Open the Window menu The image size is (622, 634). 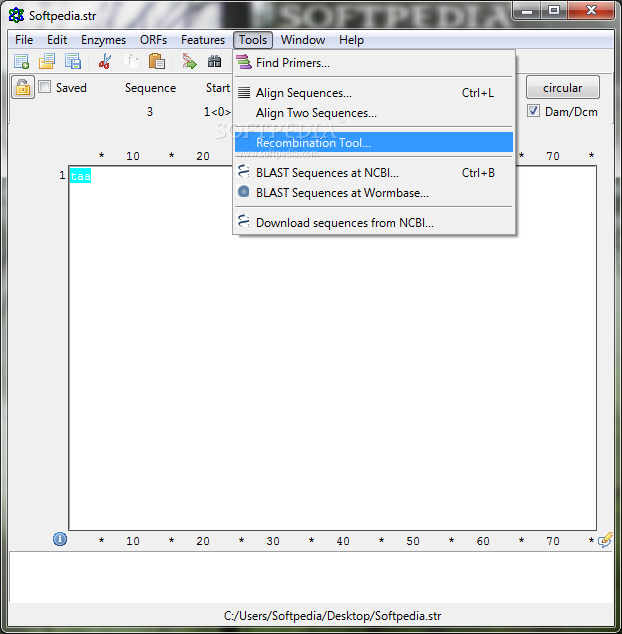pyautogui.click(x=303, y=40)
